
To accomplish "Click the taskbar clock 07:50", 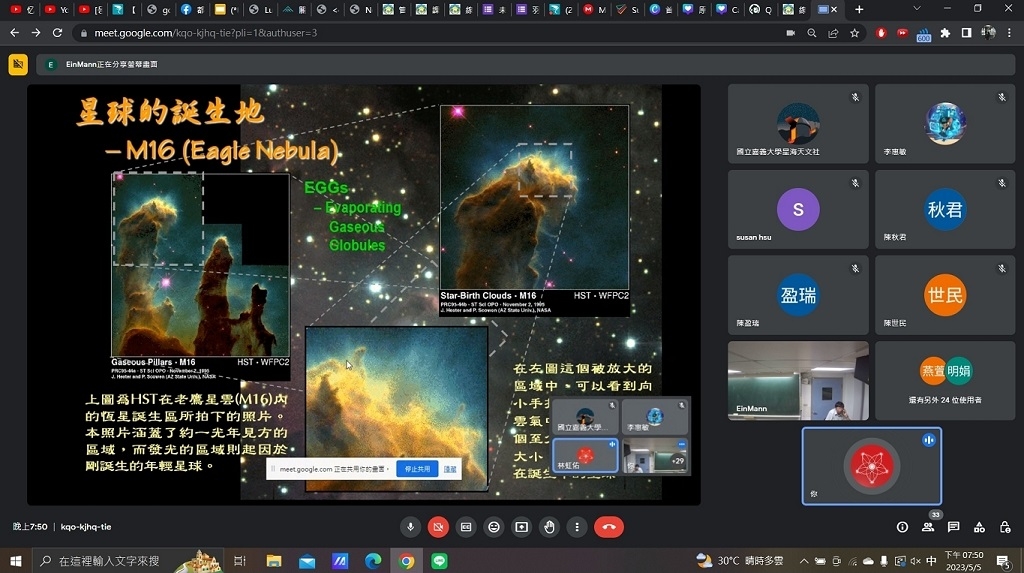I will coord(964,561).
